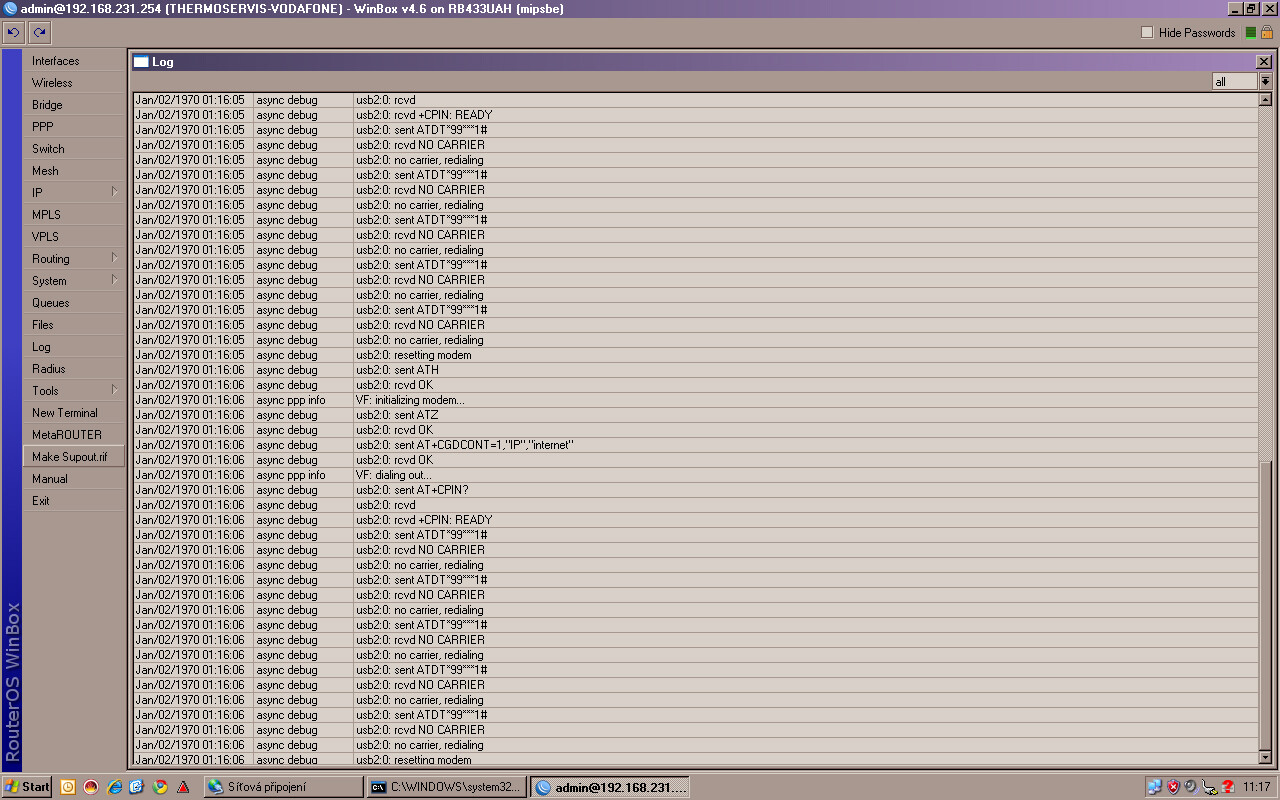
Task: Click the Redo arrow in WinBox toolbar
Action: 39,33
